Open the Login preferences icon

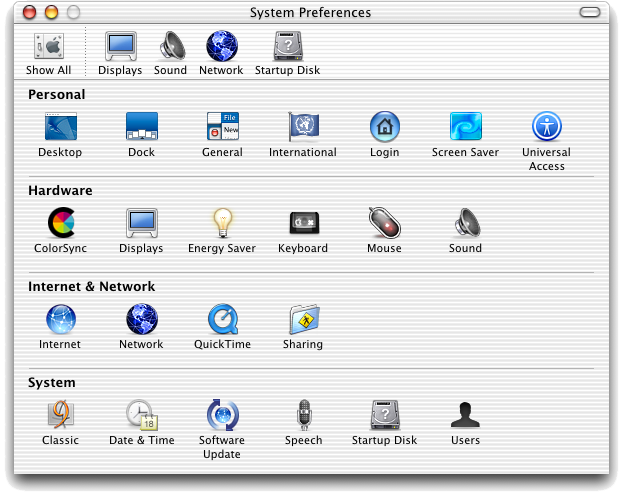pos(385,126)
